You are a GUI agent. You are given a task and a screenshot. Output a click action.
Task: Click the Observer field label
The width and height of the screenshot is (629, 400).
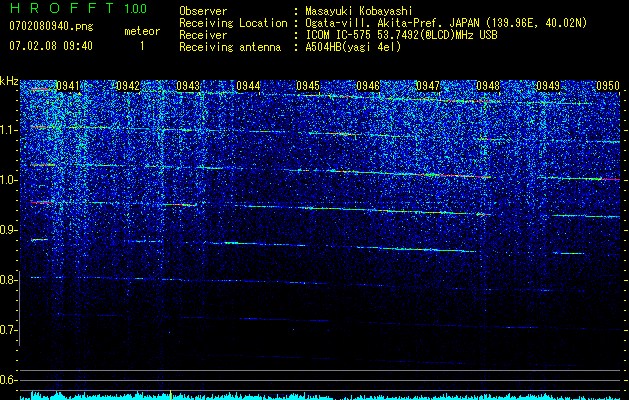tap(203, 12)
